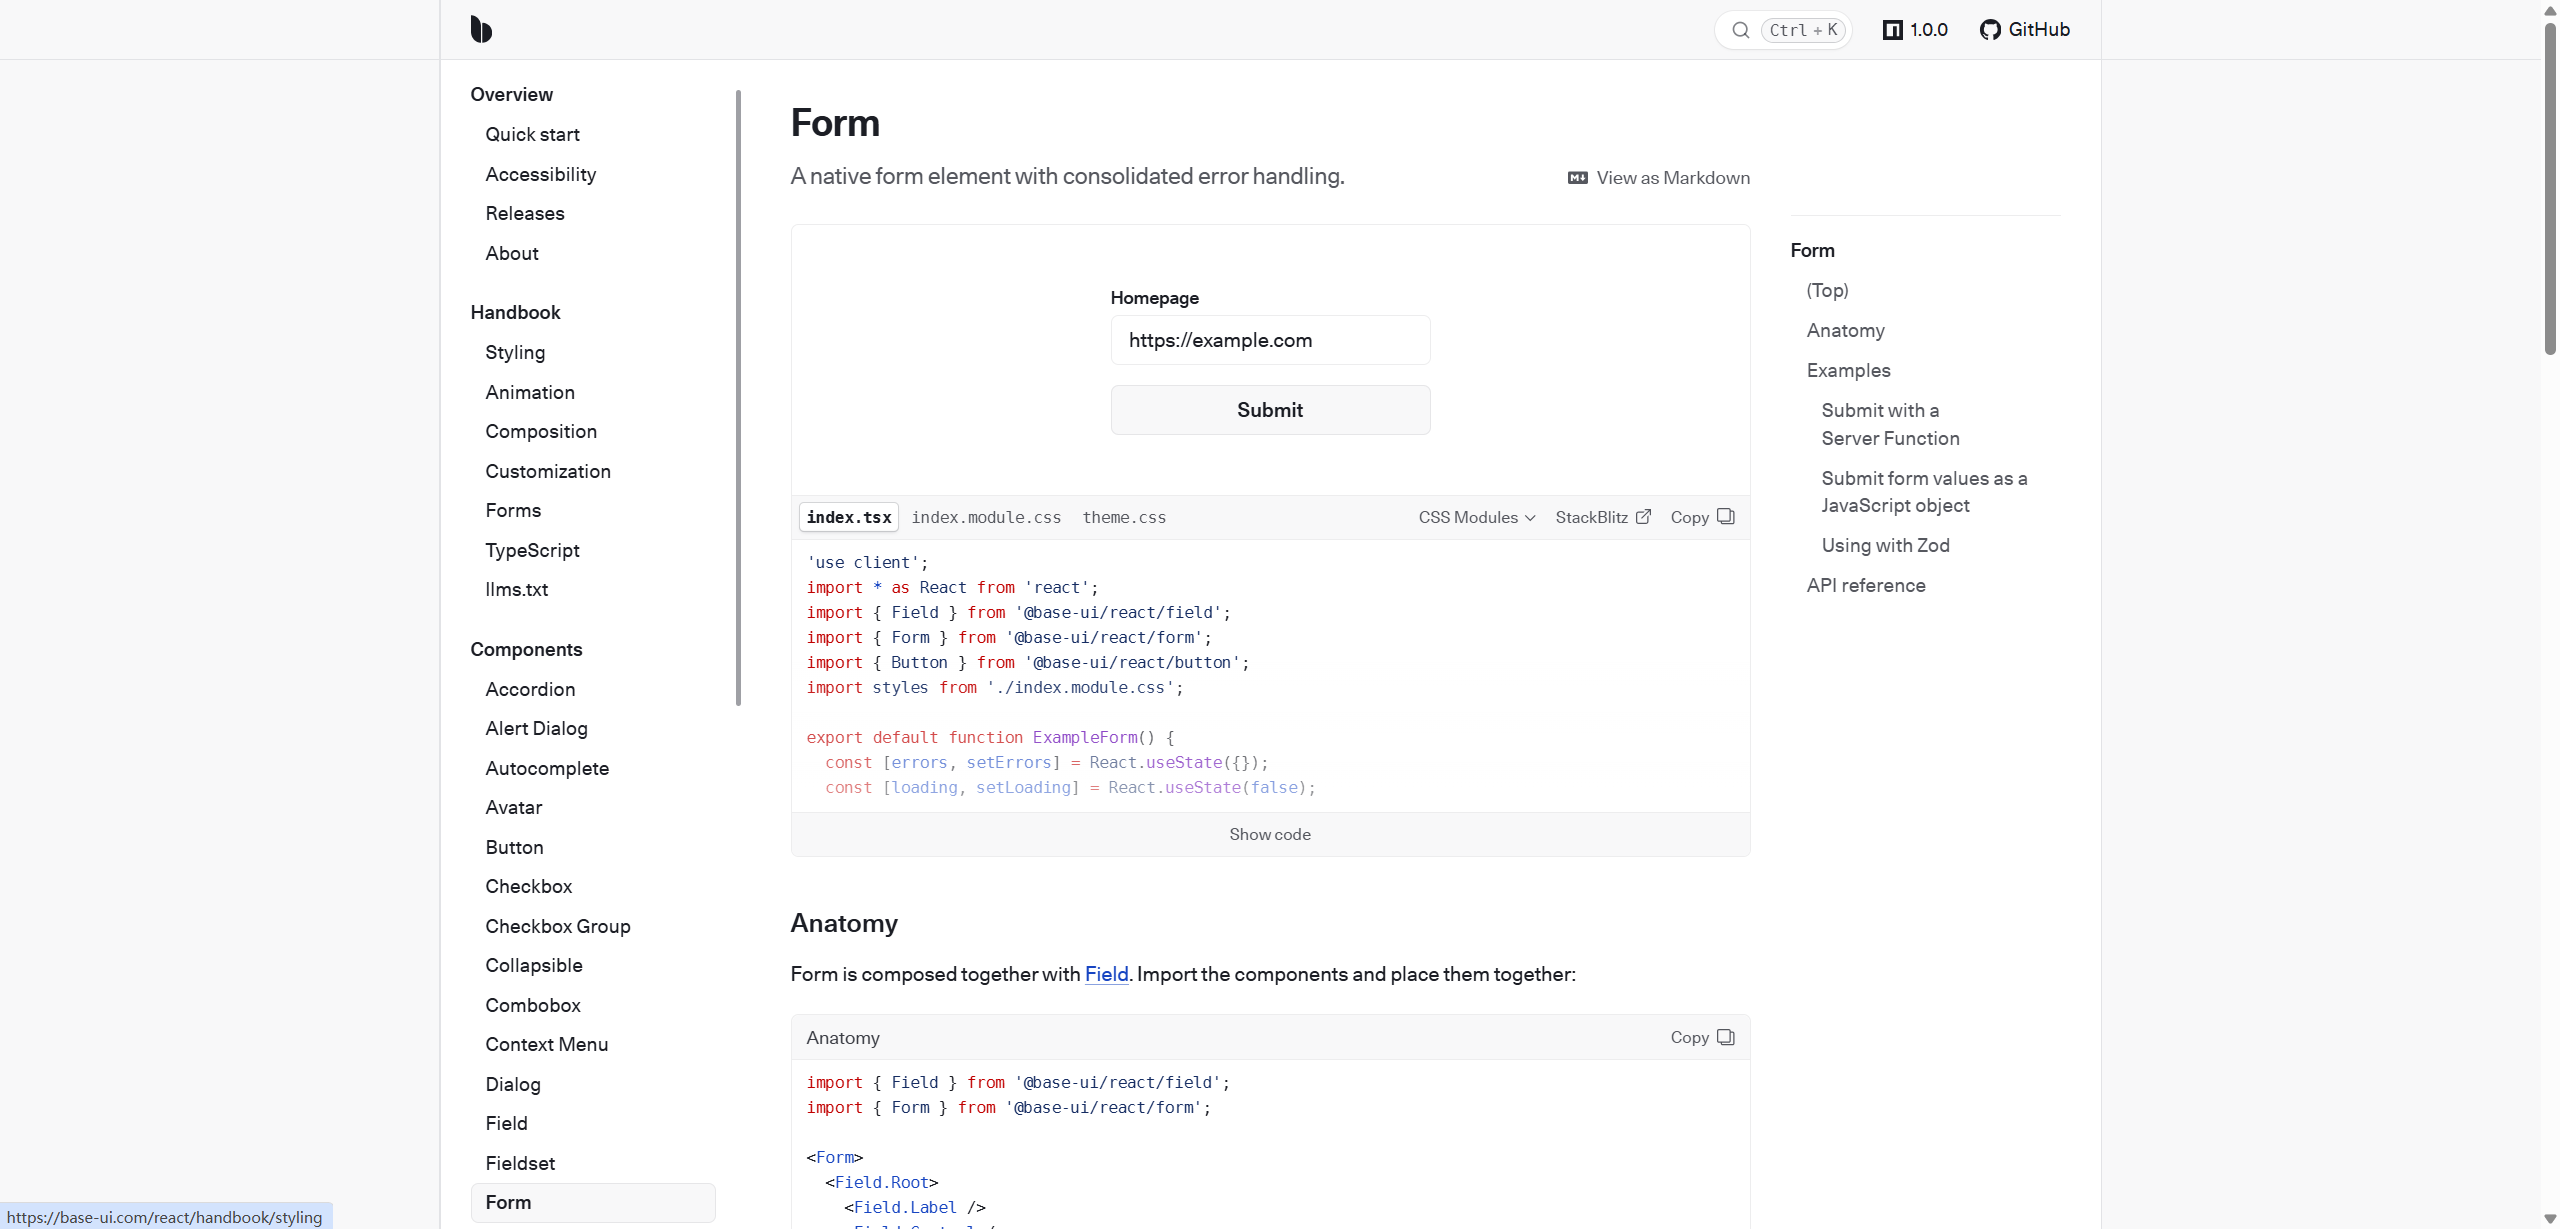Copy the Anatomy snippet via copy icon
The height and width of the screenshot is (1229, 2560).
pyautogui.click(x=1726, y=1037)
